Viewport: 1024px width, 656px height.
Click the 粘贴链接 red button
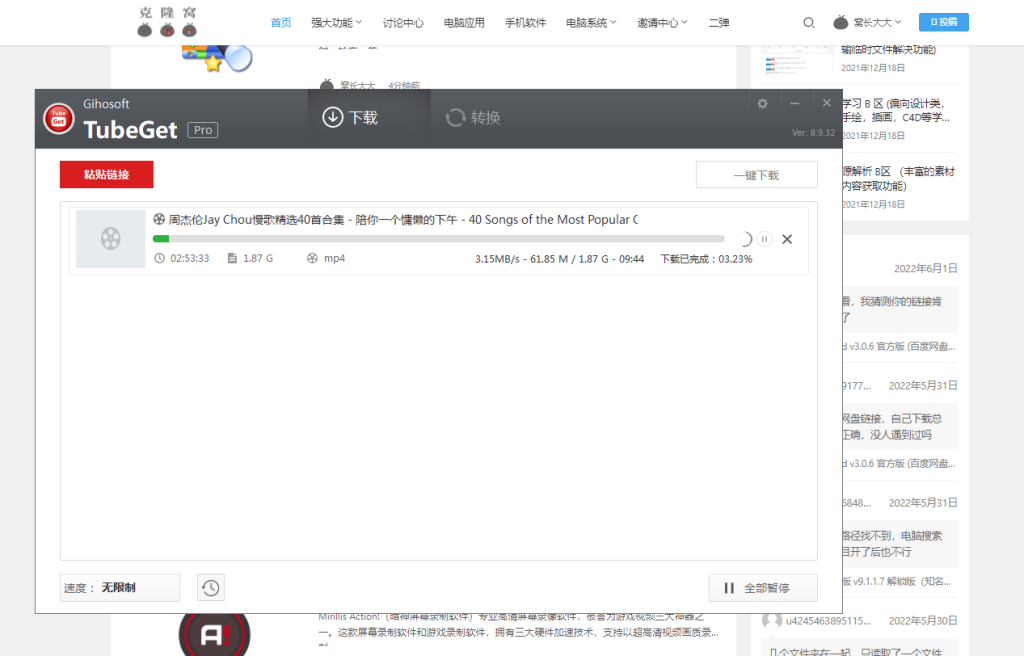[106, 174]
